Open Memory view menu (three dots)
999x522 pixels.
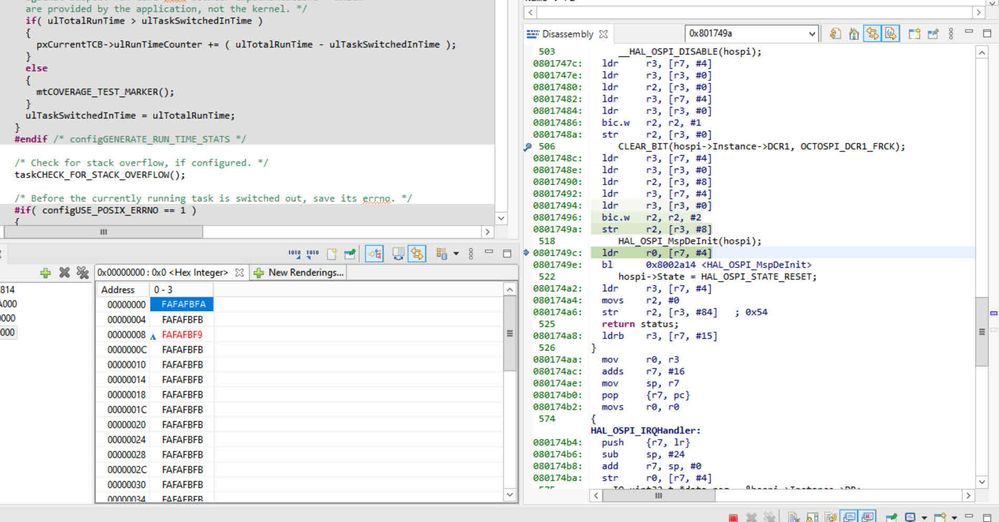coord(471,254)
